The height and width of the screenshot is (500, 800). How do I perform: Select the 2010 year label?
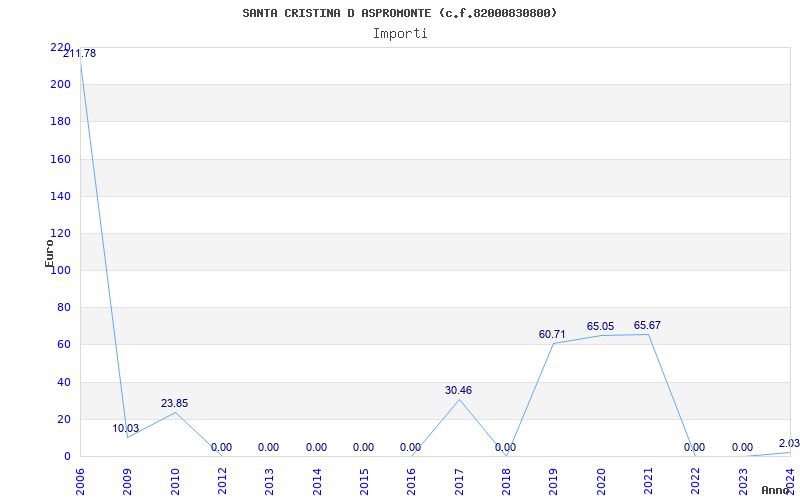point(175,482)
